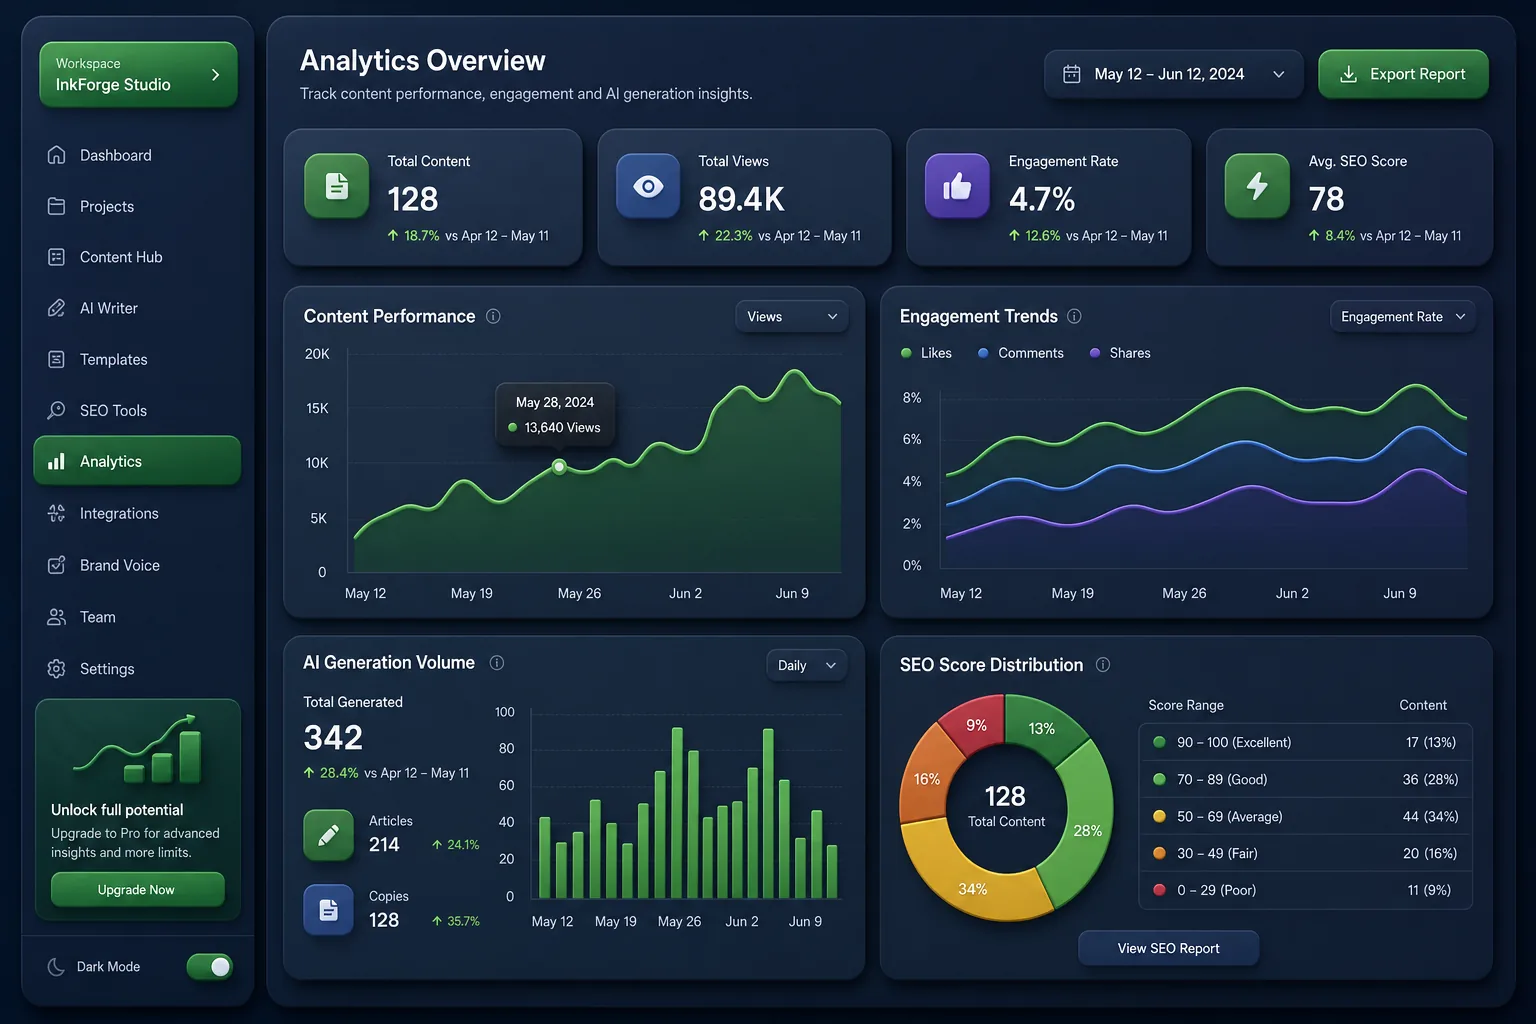Open the Engagement Rate metric dropdown
The width and height of the screenshot is (1536, 1024).
1402,316
